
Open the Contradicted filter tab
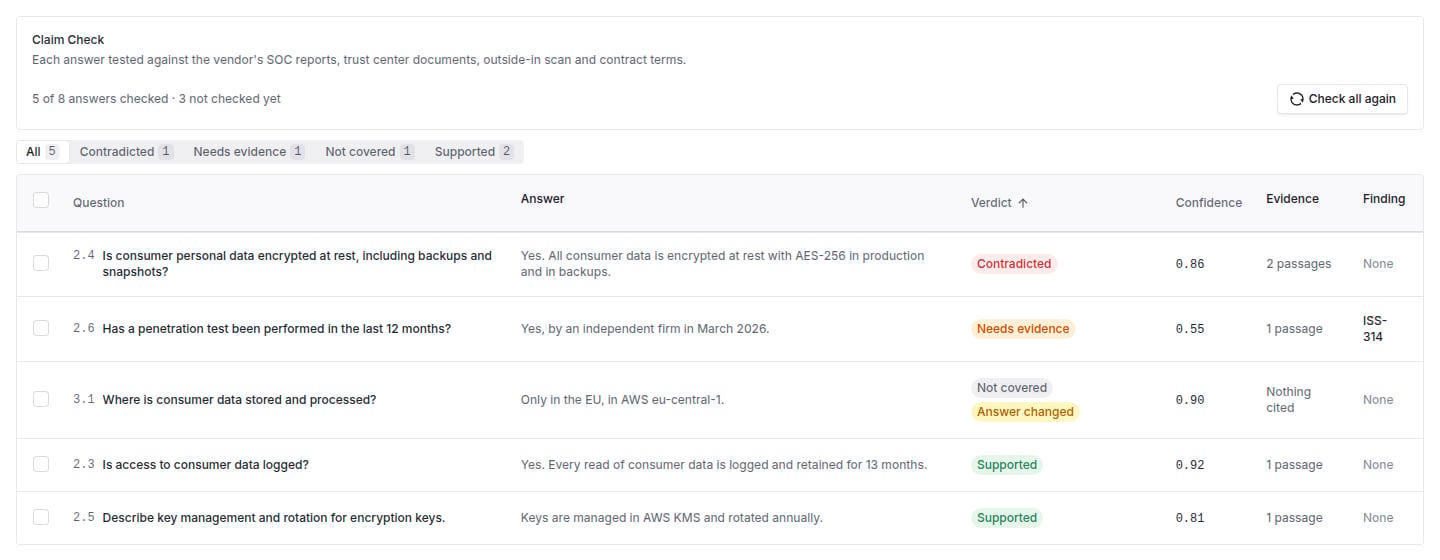point(126,152)
